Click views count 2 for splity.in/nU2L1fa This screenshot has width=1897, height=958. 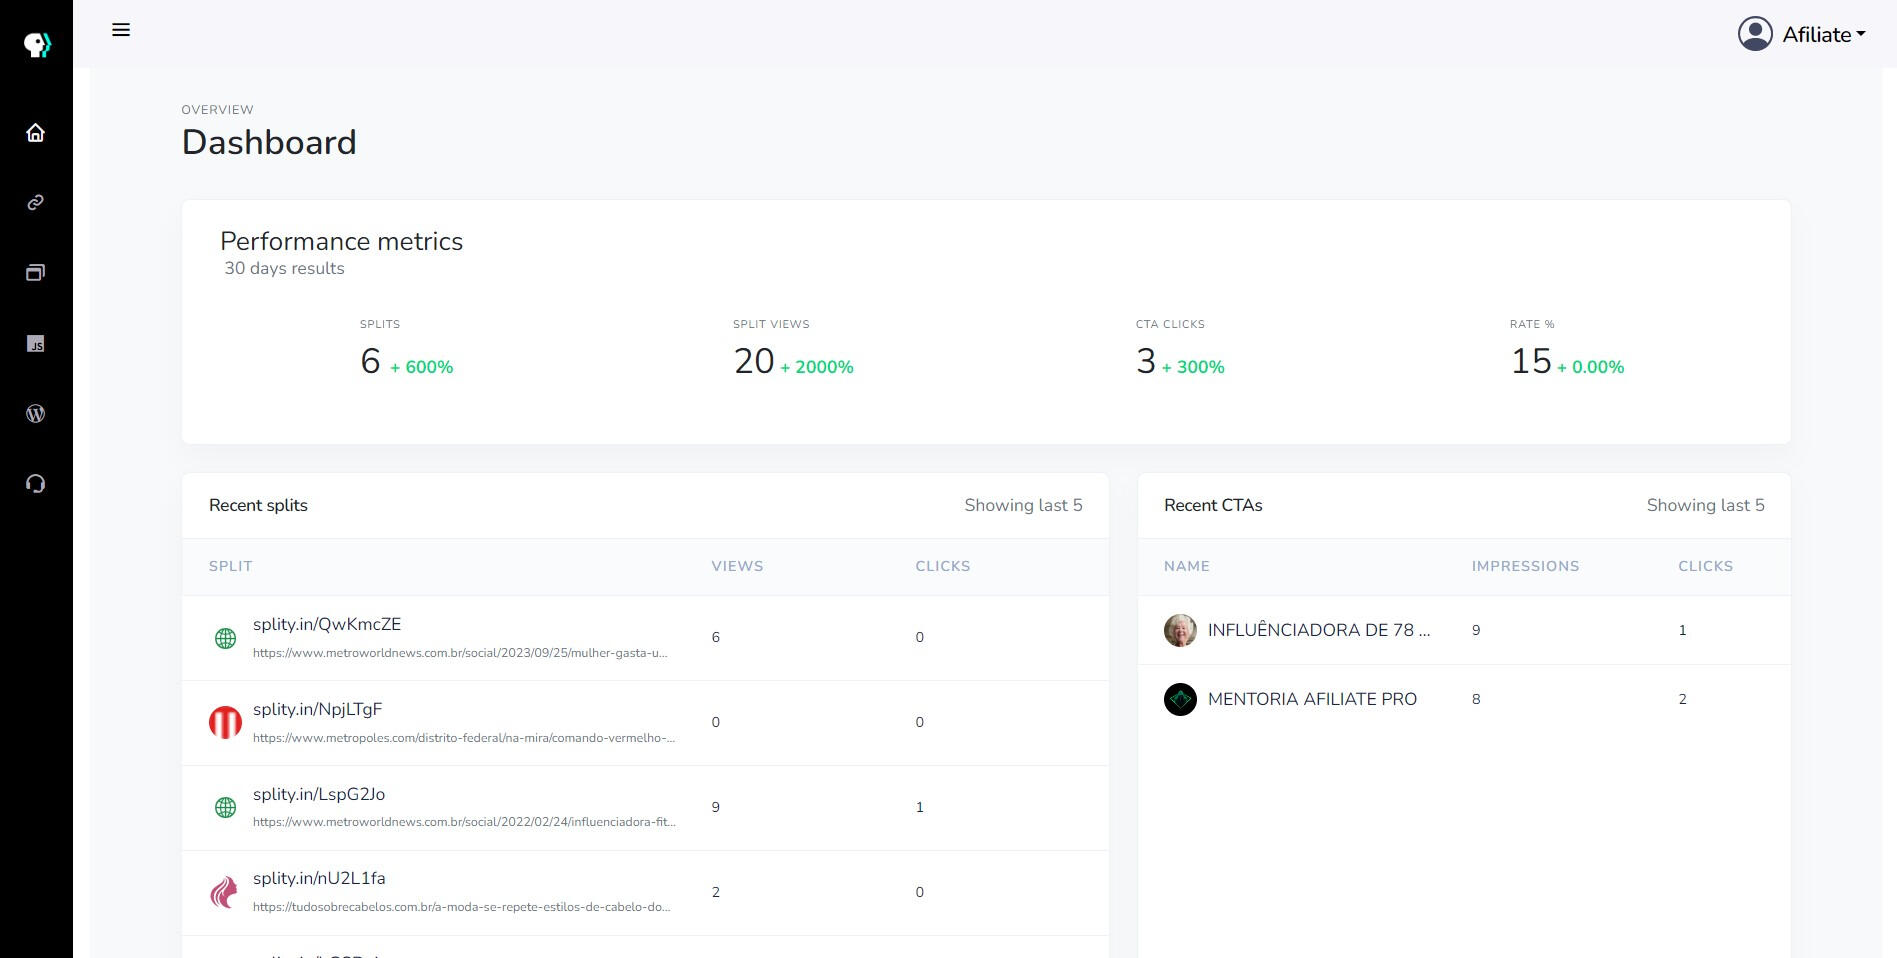click(x=715, y=892)
